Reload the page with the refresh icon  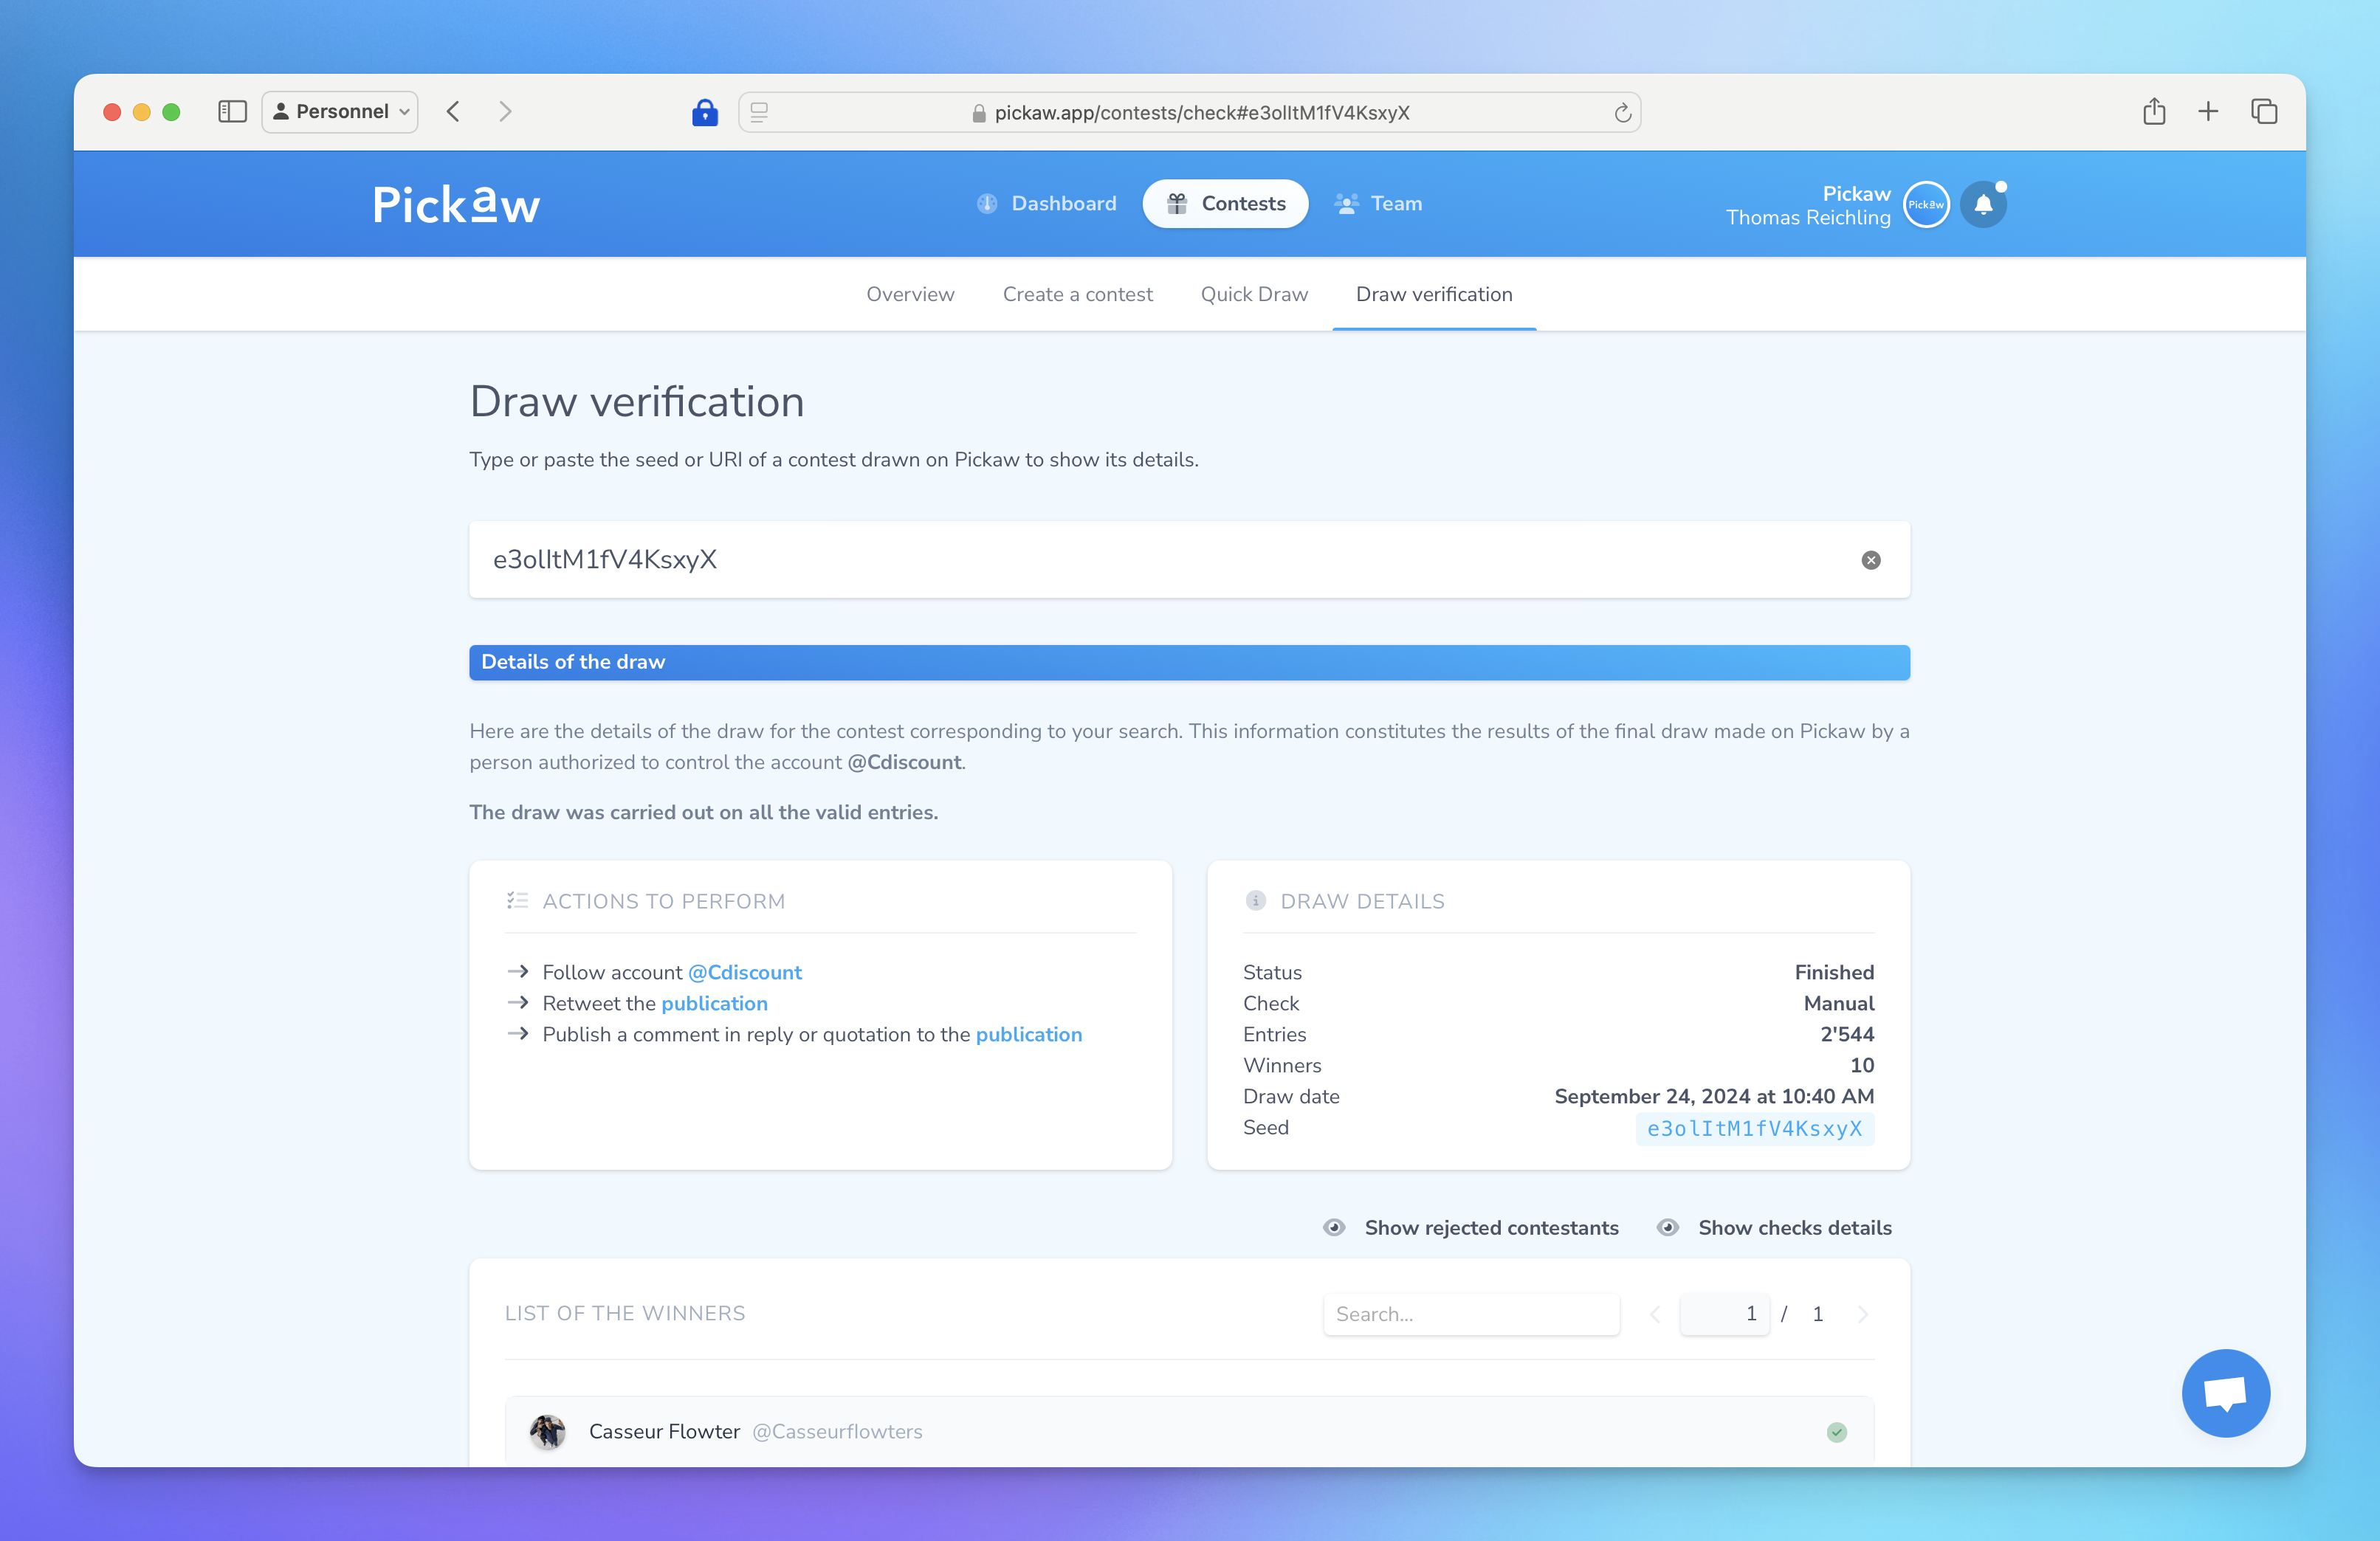pos(1622,113)
